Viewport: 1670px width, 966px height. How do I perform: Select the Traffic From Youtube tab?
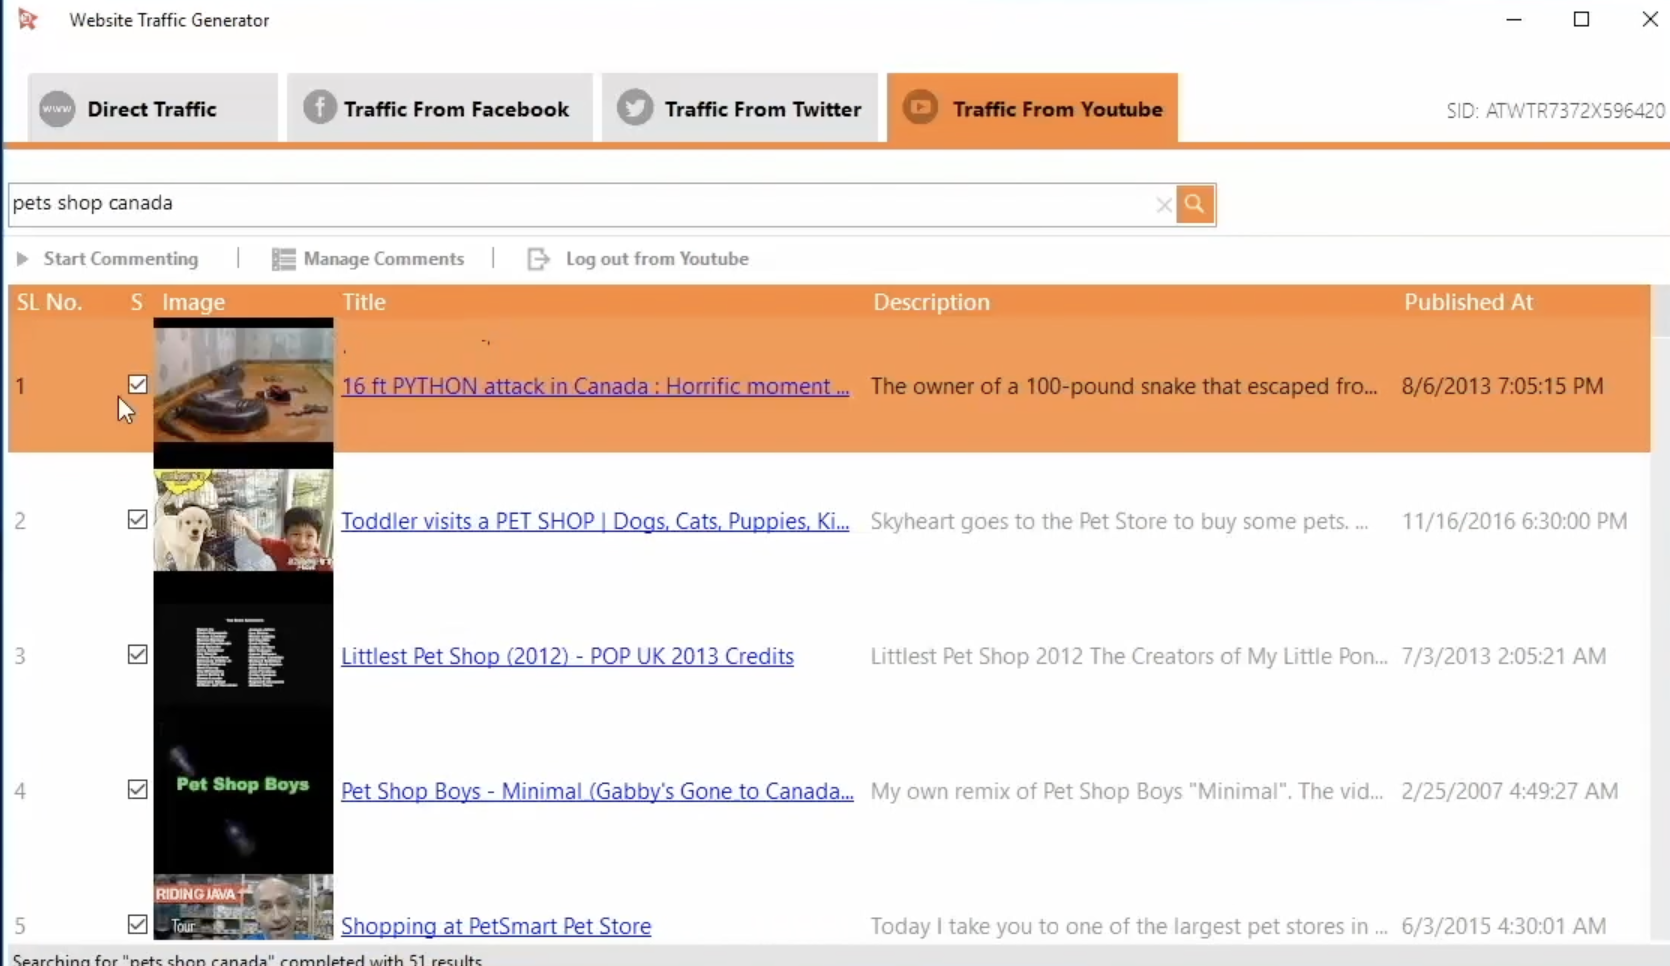coord(1032,108)
